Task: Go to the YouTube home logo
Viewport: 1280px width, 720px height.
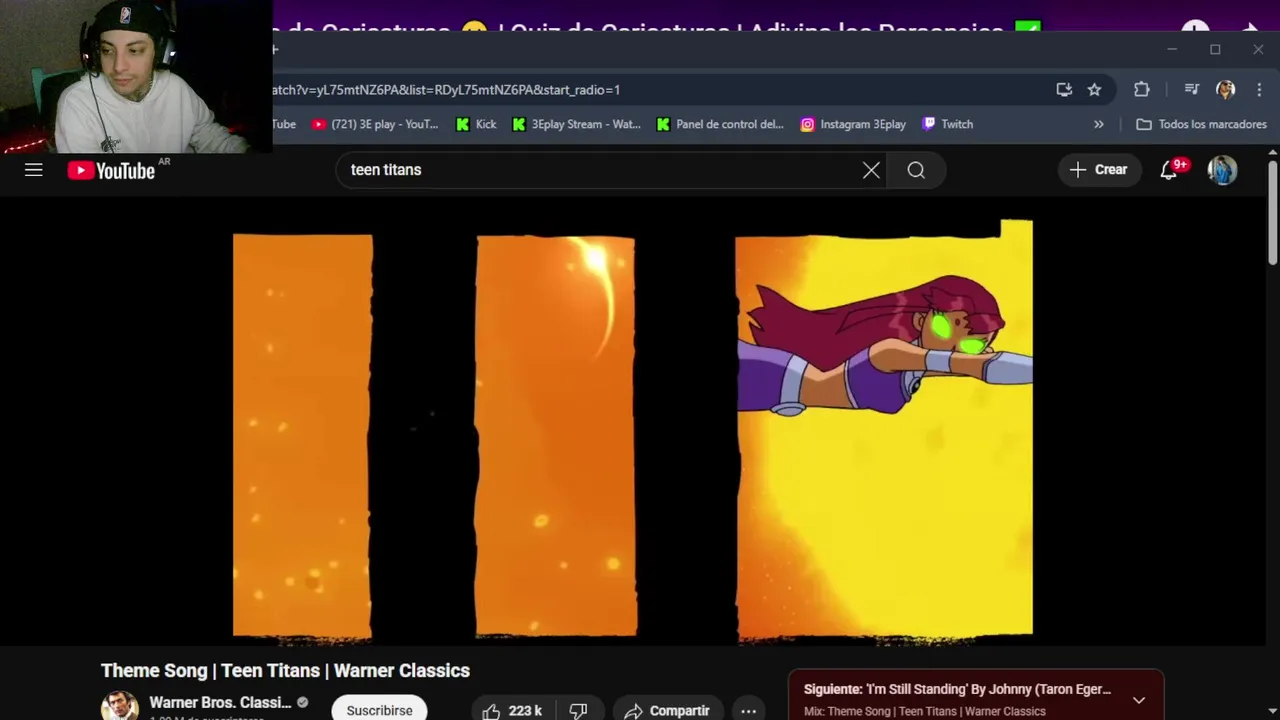Action: [x=111, y=171]
